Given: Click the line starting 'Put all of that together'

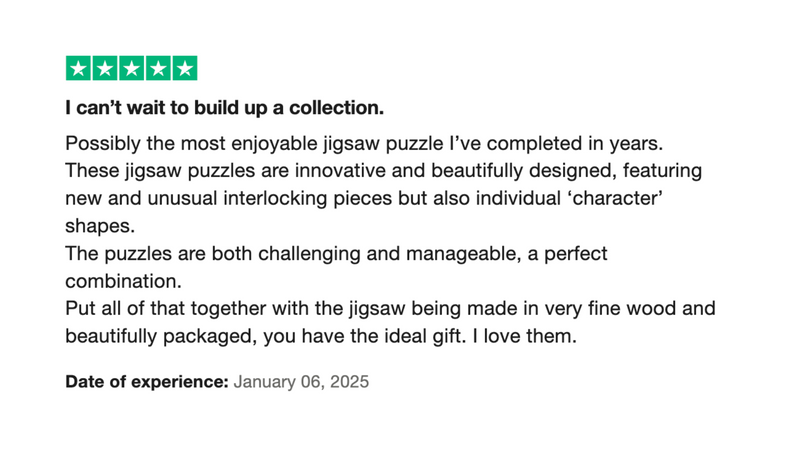Looking at the screenshot, I should pyautogui.click(x=390, y=309).
